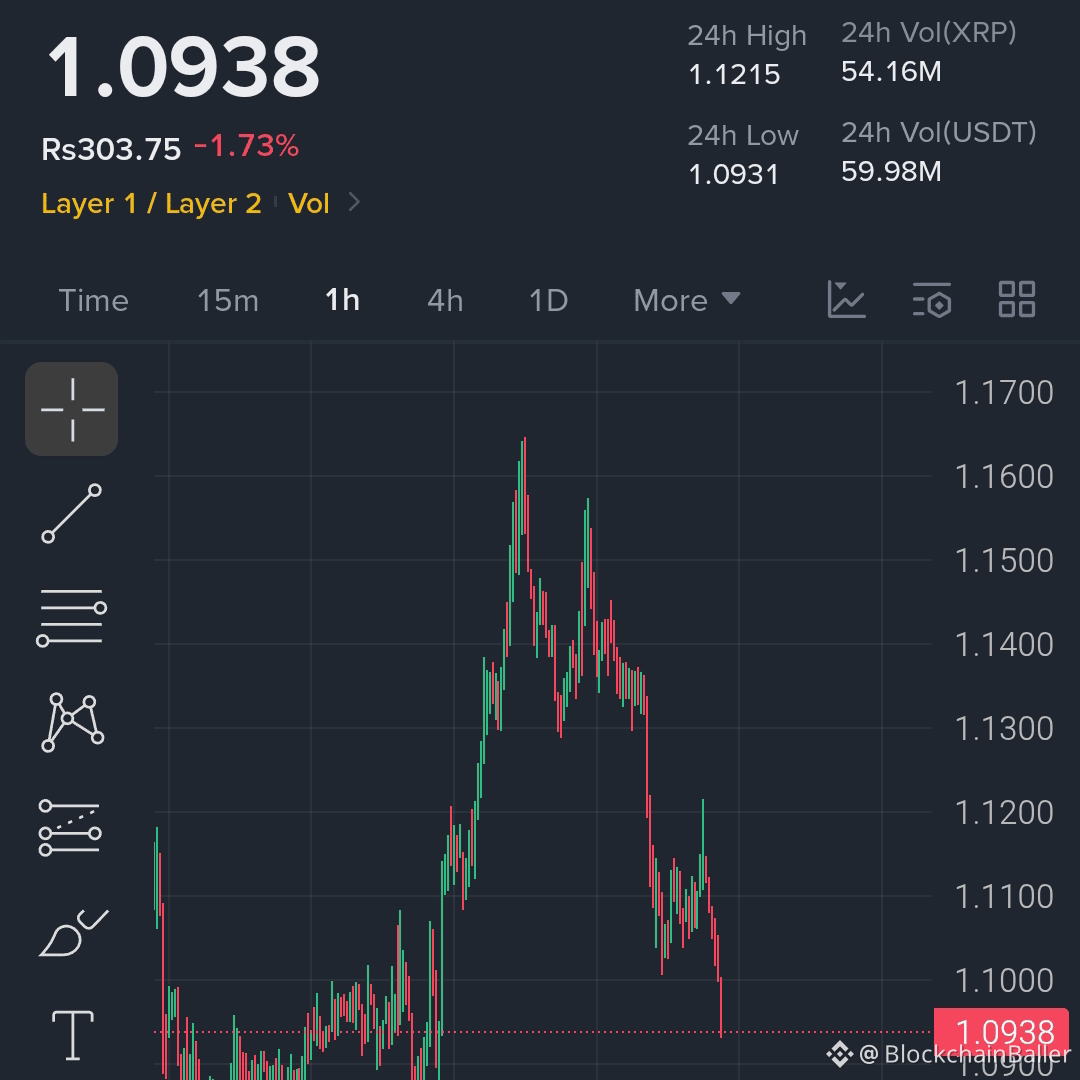The width and height of the screenshot is (1080, 1080).
Task: Click the 24h Vol(USDT) value 59.98M
Action: coord(891,172)
